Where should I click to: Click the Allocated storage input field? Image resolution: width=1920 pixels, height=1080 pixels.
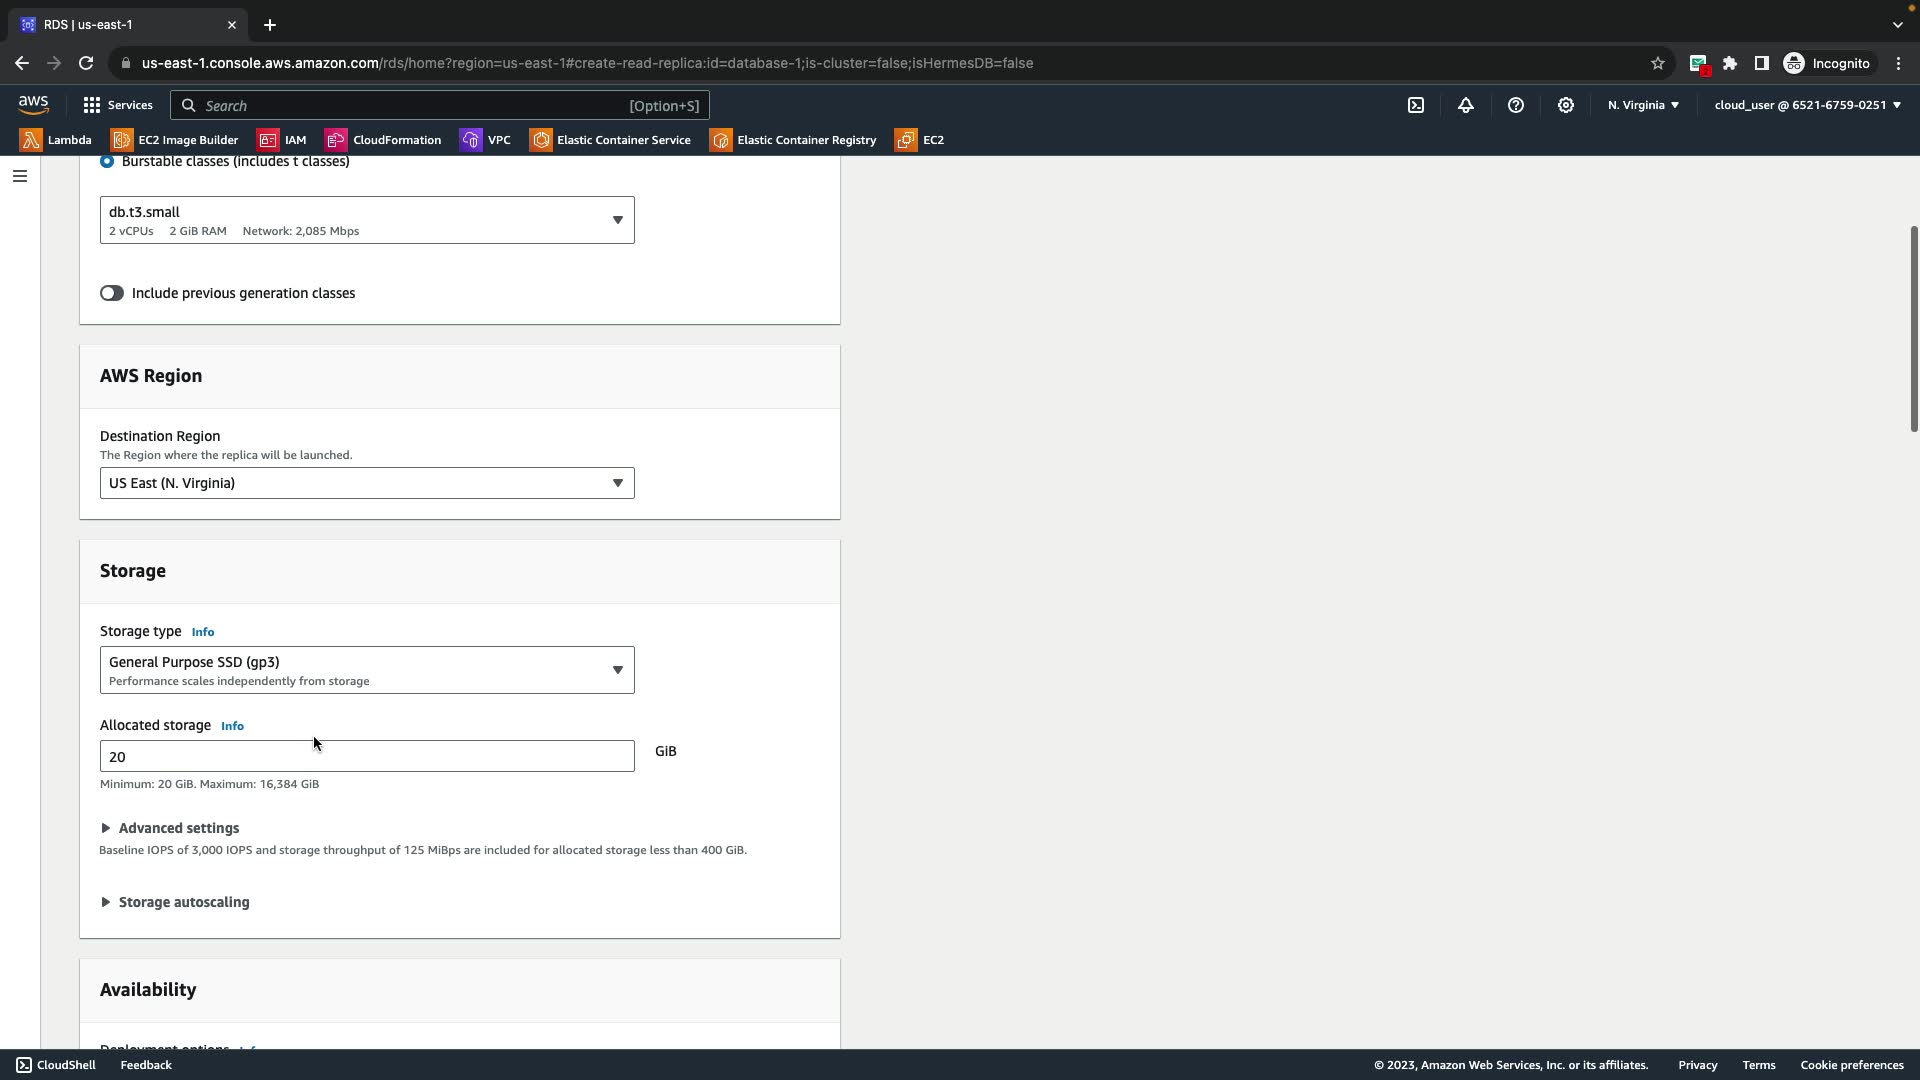click(367, 757)
